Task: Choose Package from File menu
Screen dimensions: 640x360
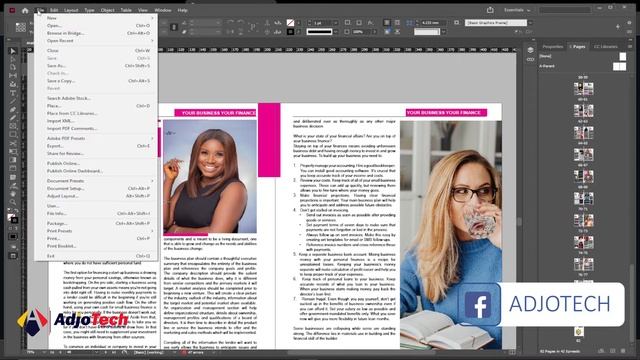Action: 96,223
